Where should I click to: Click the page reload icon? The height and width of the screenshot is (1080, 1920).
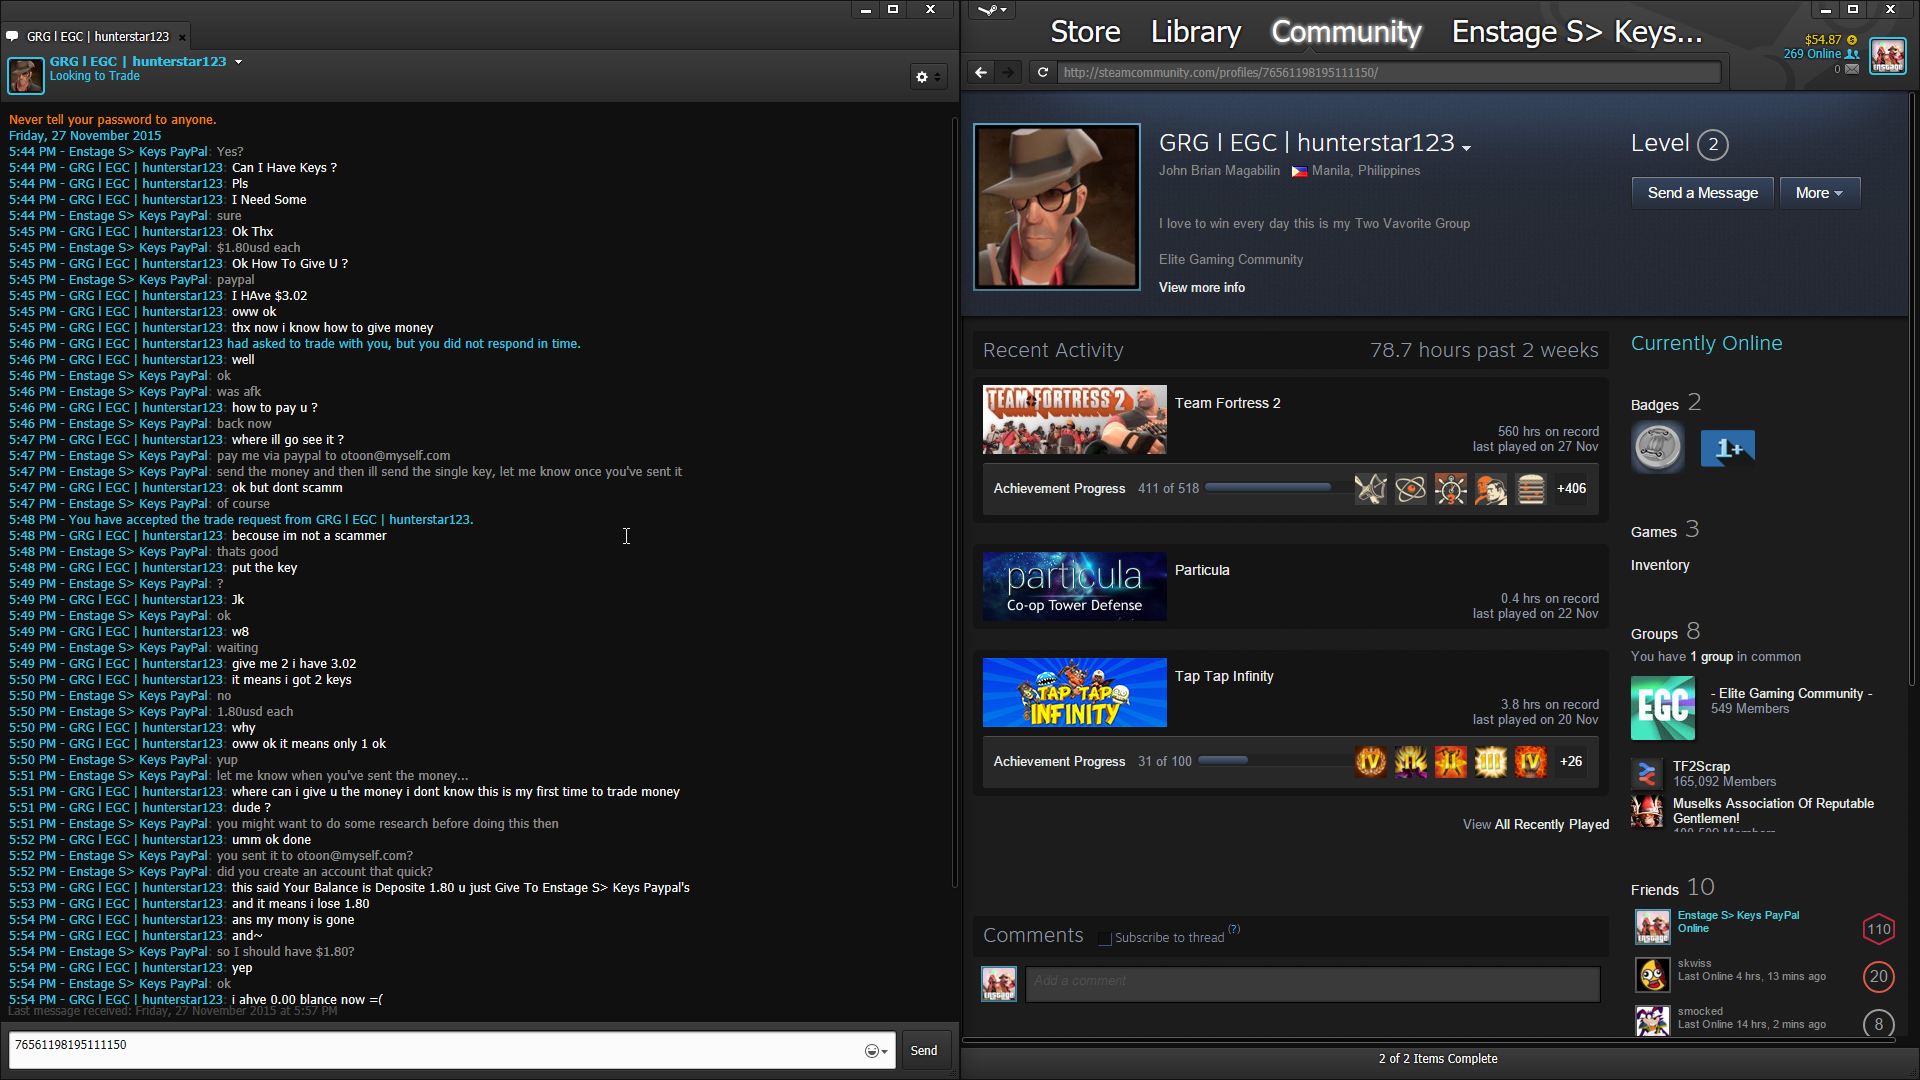[x=1043, y=72]
